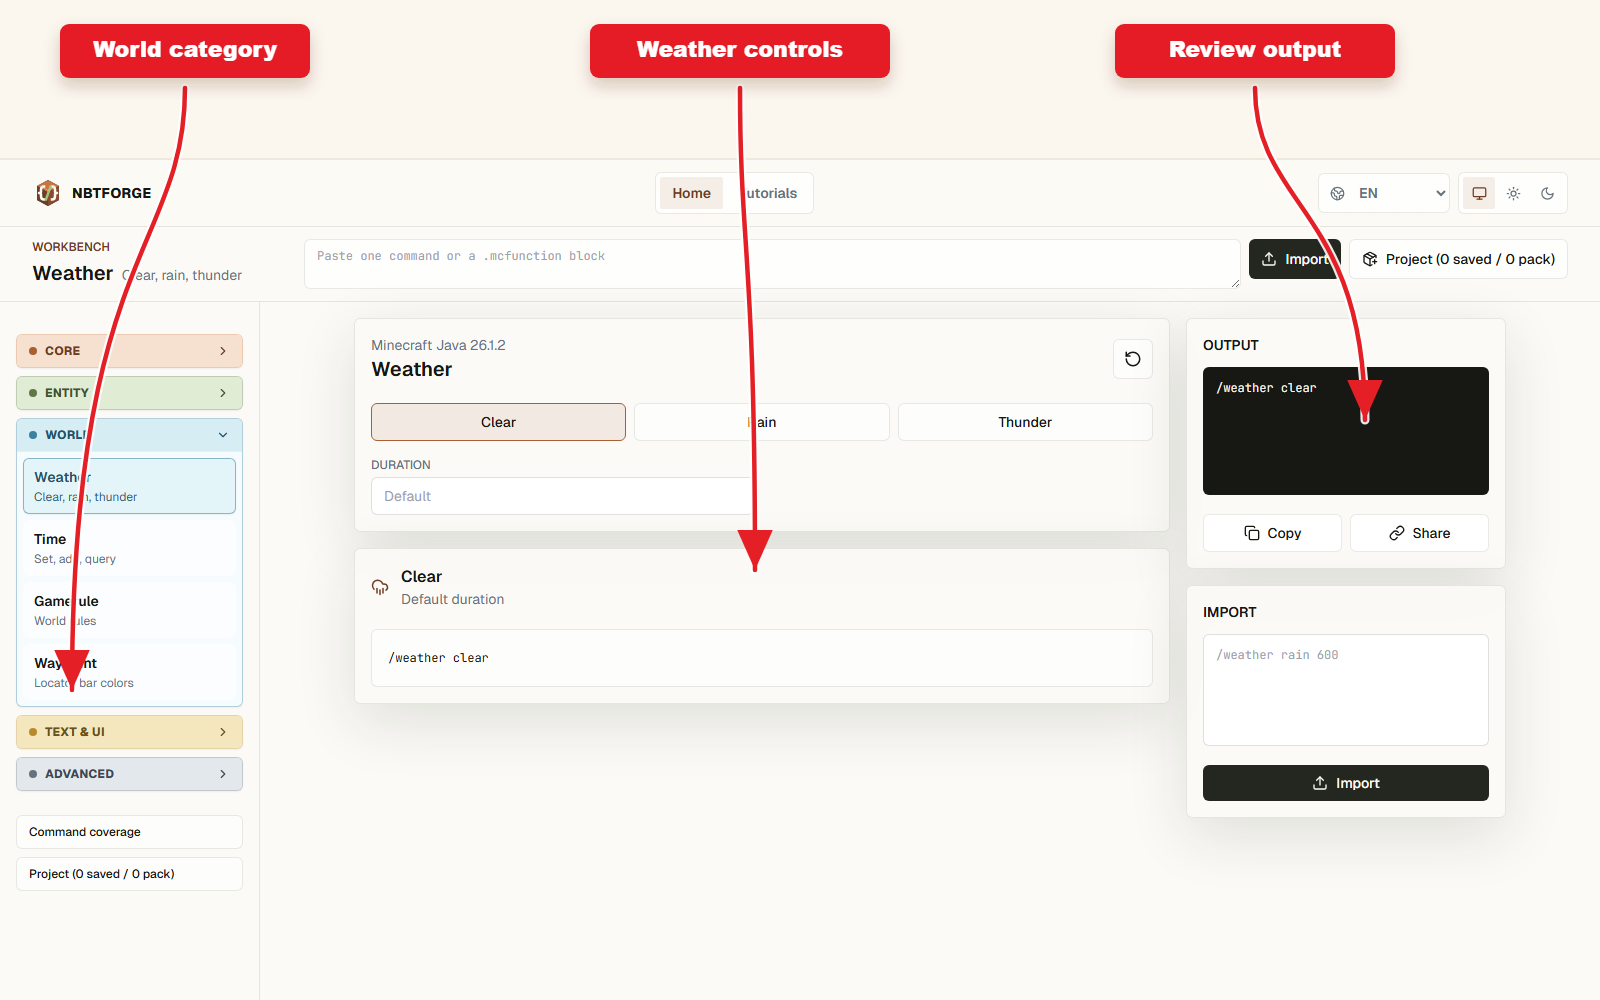
Task: Open Project (0 saved / 0 pack) in header
Action: point(1458,259)
